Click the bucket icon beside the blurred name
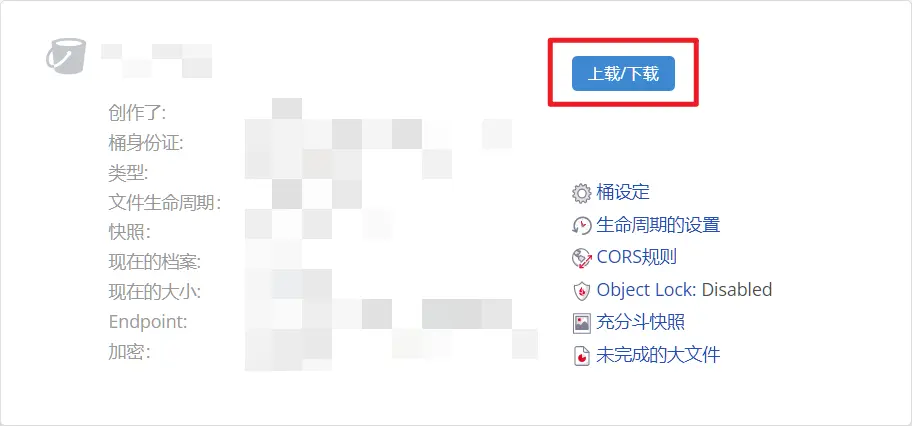This screenshot has height=426, width=912. click(x=66, y=57)
